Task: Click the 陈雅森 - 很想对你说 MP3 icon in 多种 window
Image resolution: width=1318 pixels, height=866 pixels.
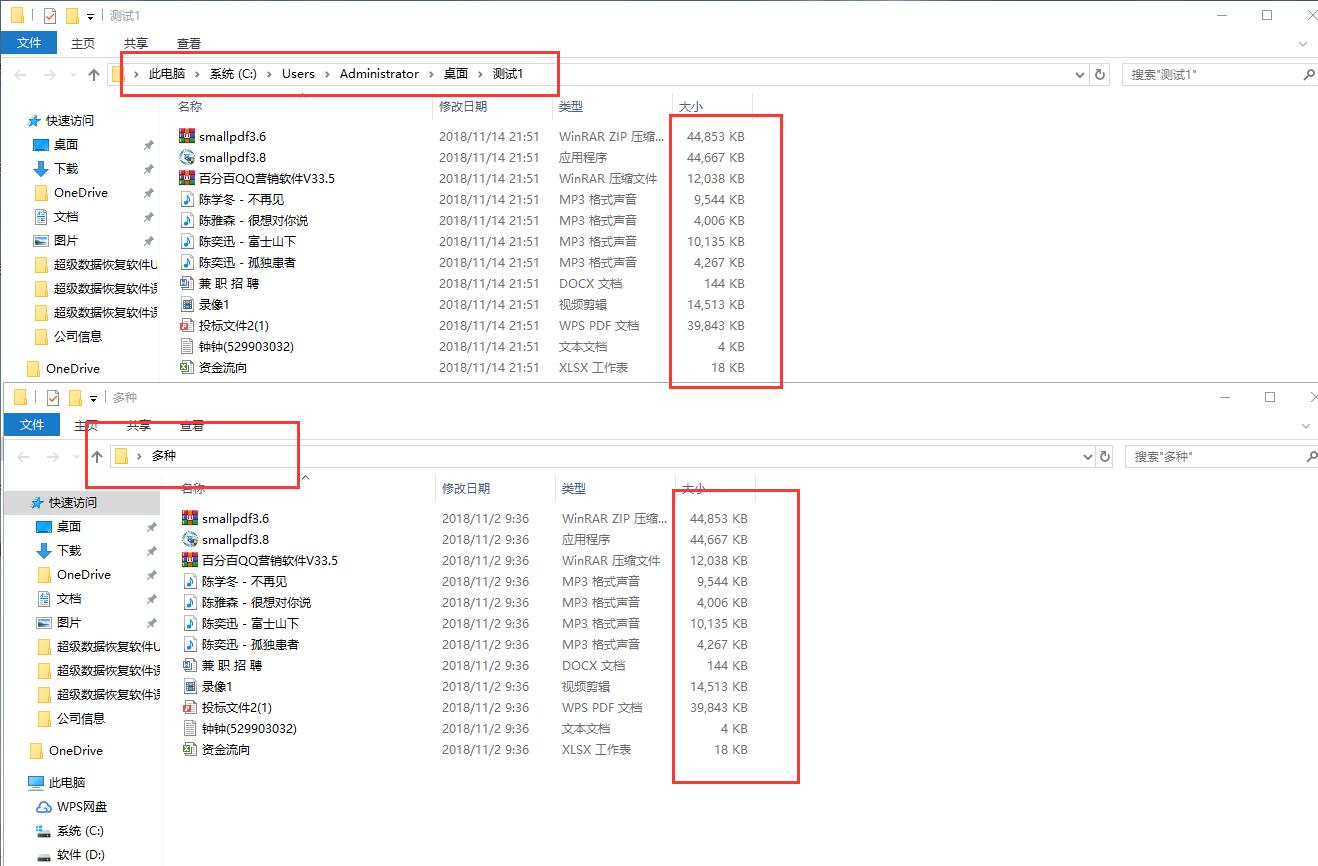Action: pyautogui.click(x=190, y=602)
